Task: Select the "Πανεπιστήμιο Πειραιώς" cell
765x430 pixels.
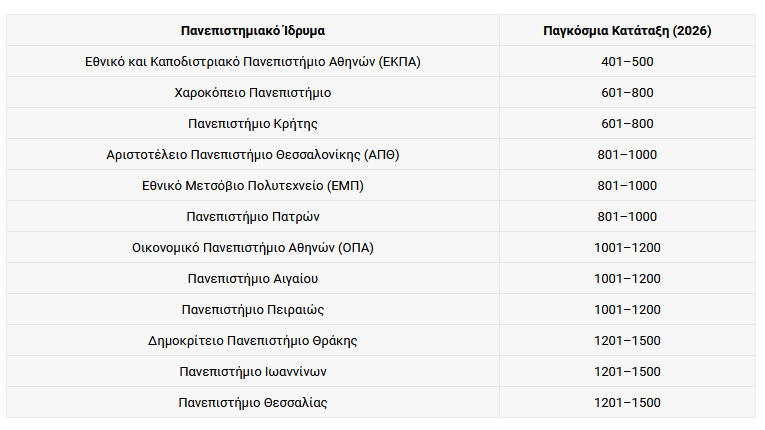Action: click(253, 309)
